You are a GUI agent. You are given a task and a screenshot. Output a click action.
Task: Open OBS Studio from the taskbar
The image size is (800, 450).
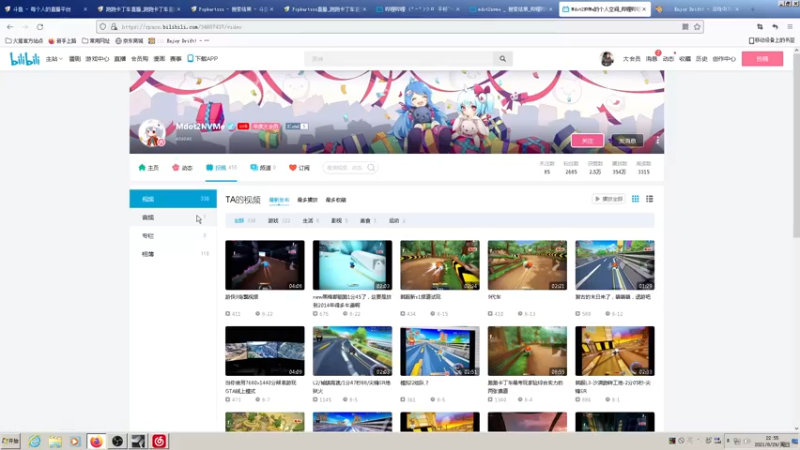pos(117,441)
